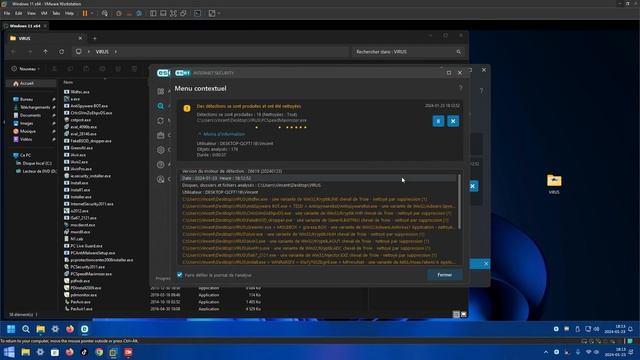Open the VMware VM menu
Screen dimensions: 640x360
pos(44,13)
